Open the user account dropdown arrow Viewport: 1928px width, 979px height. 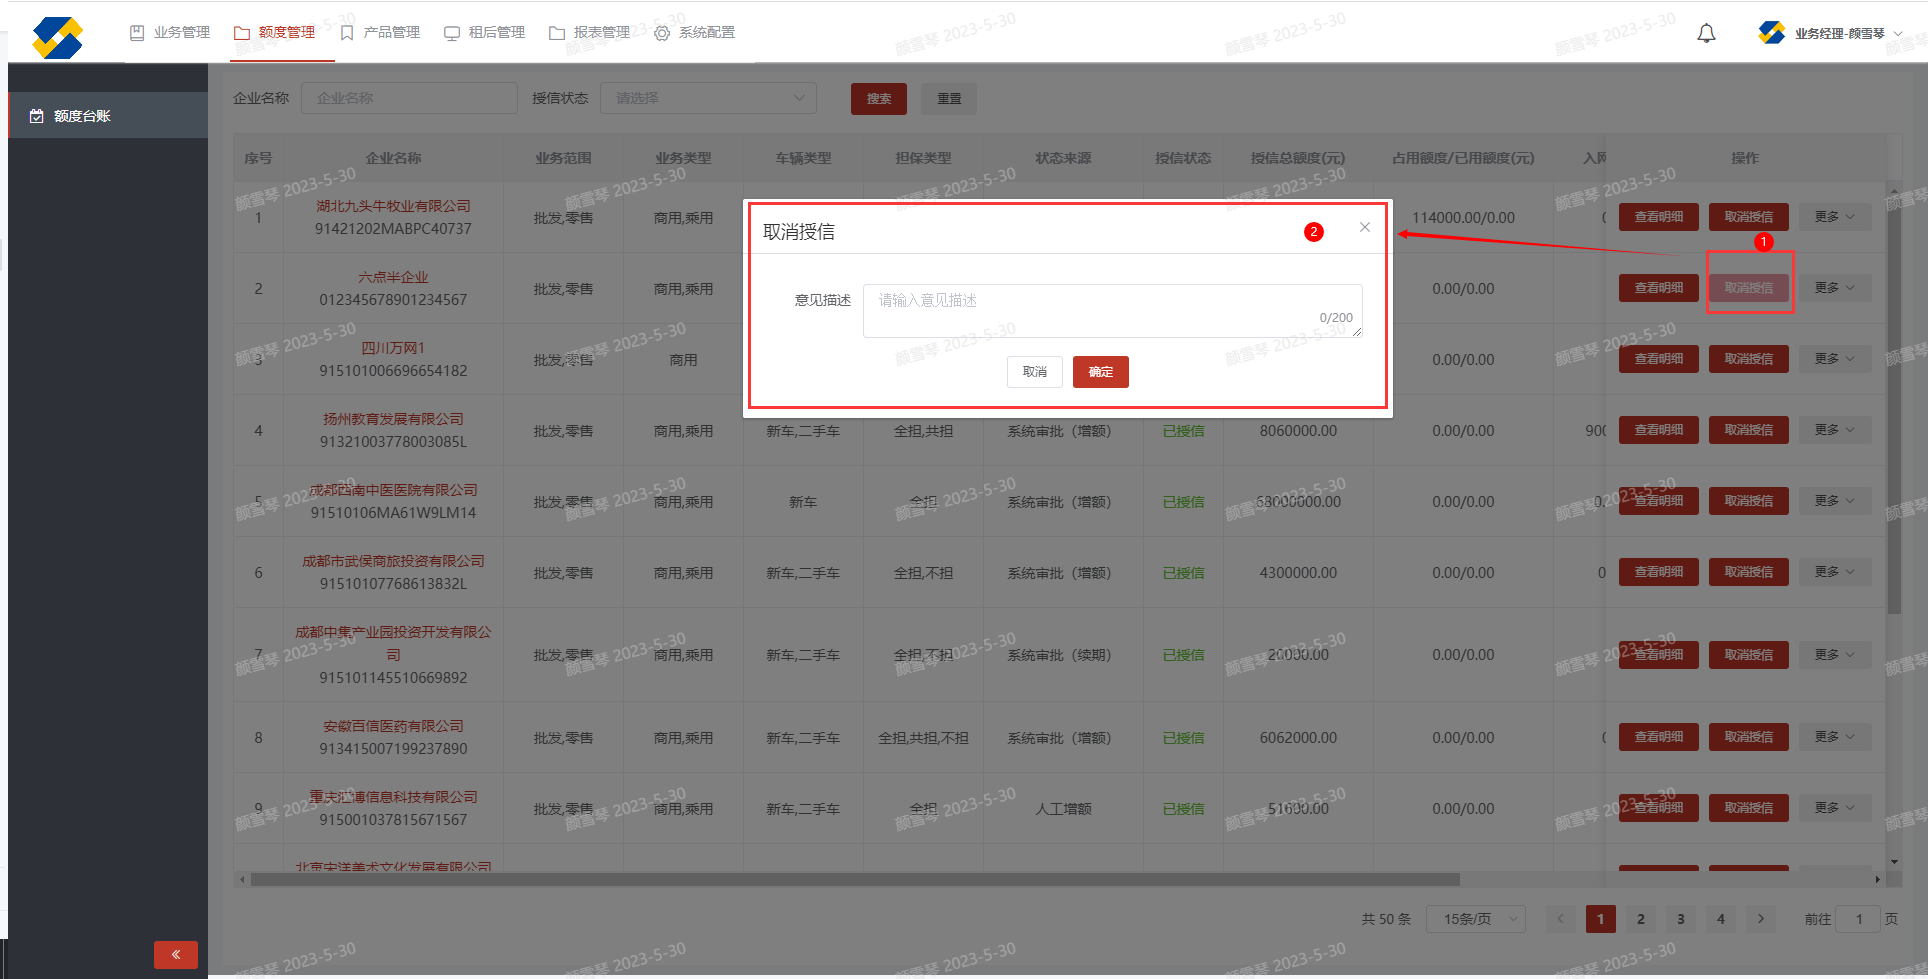(1898, 34)
